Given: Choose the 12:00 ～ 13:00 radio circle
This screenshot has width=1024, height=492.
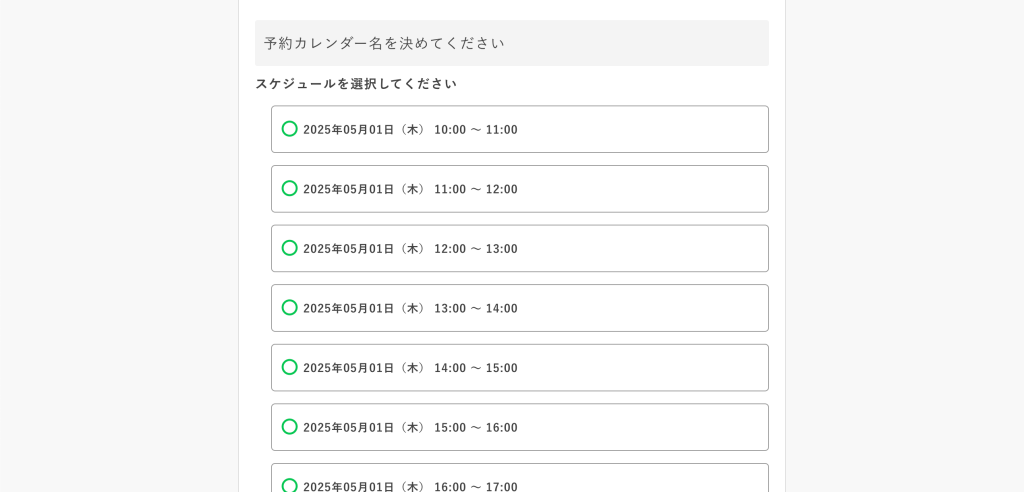Looking at the screenshot, I should [290, 248].
